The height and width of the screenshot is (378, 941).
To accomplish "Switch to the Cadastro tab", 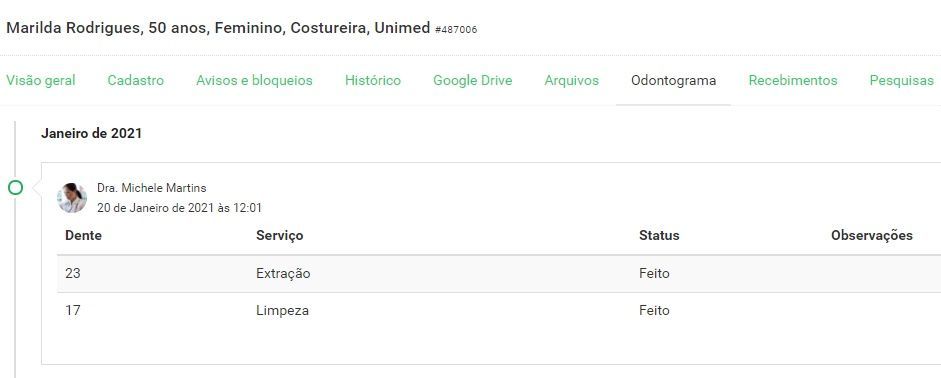I will click(x=136, y=80).
